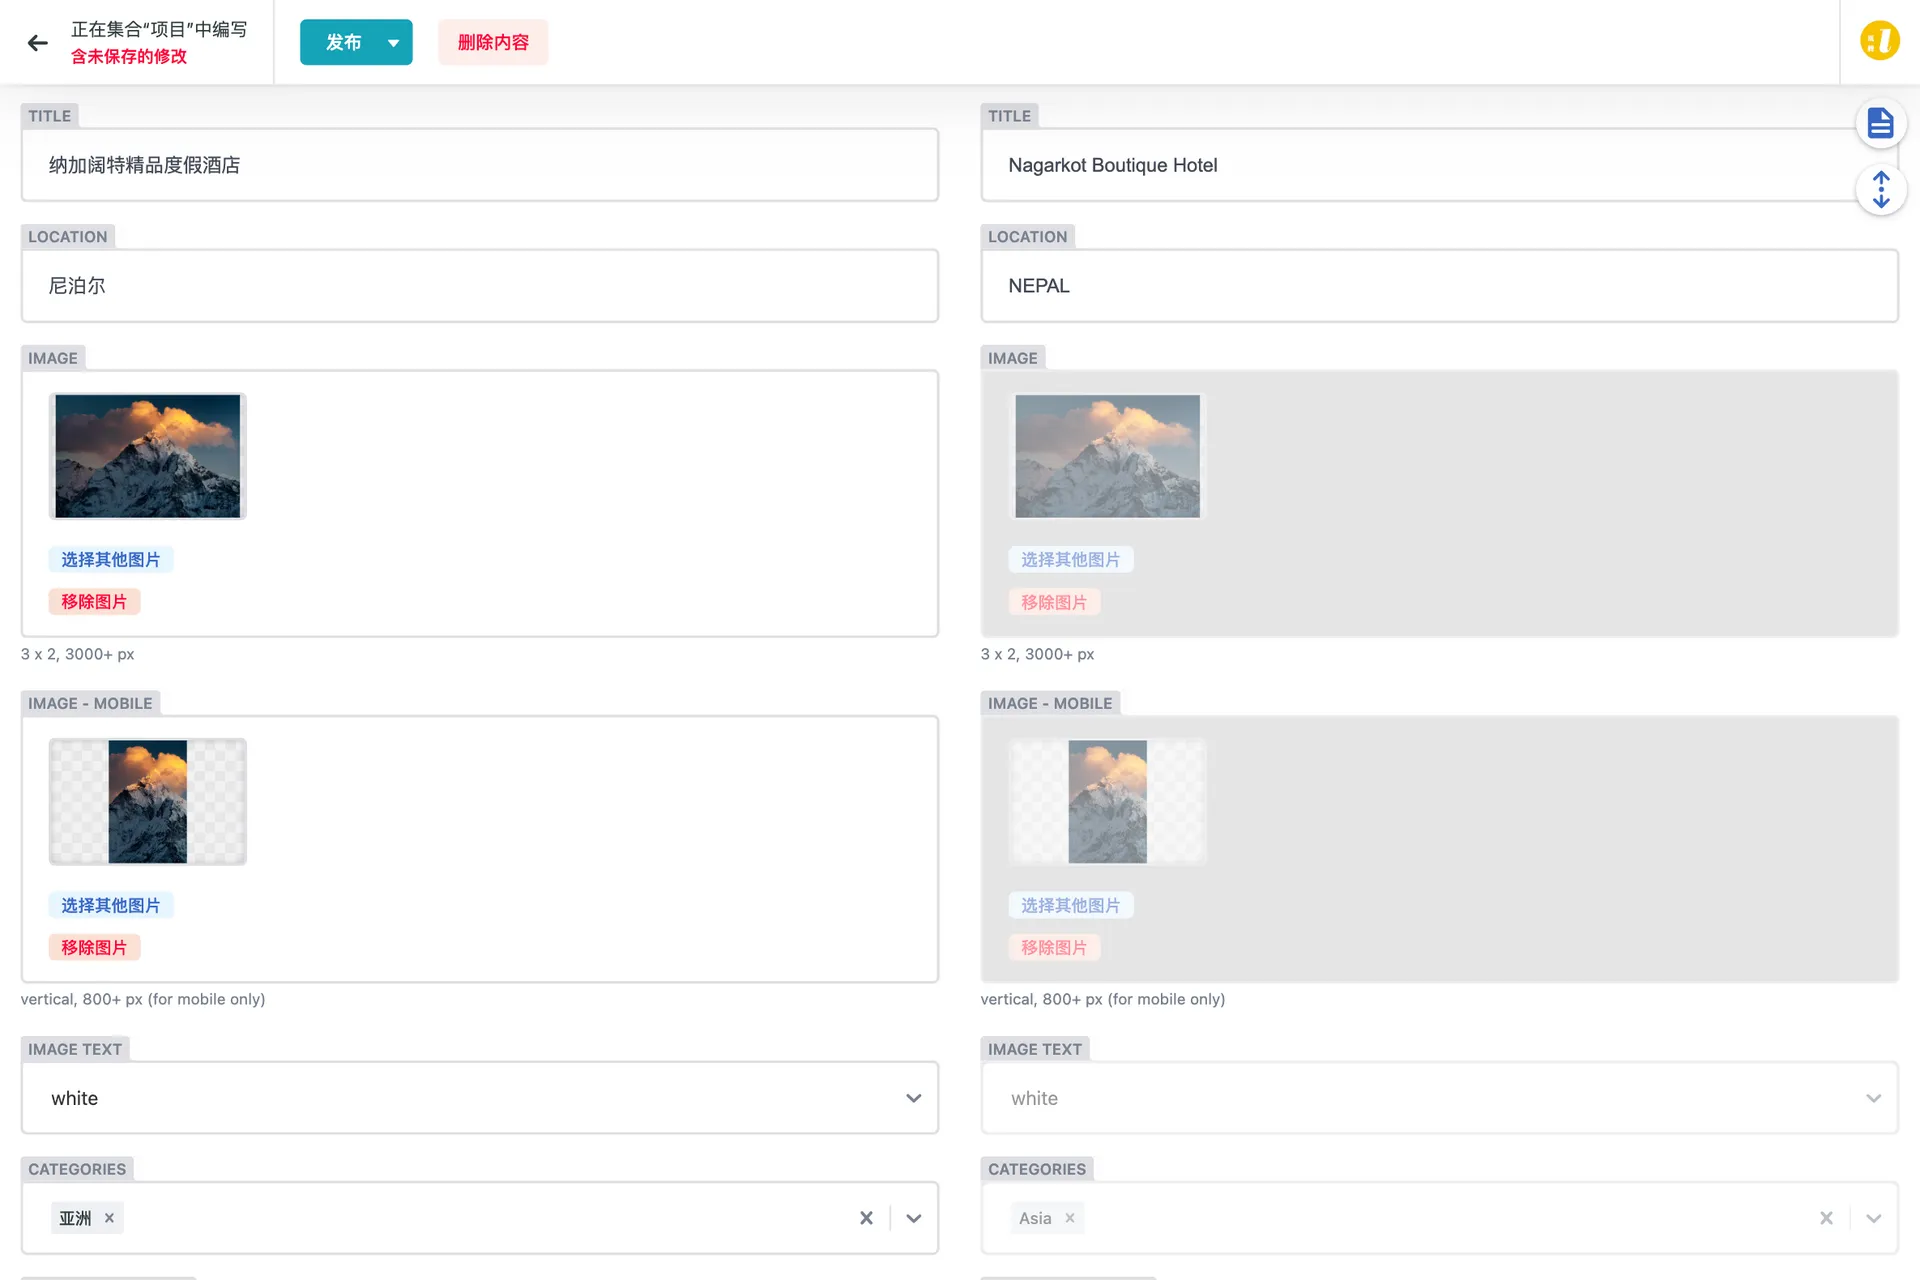Click 移除图片 under left IMAGE - MOBILE
1920x1280 pixels.
pos(94,947)
